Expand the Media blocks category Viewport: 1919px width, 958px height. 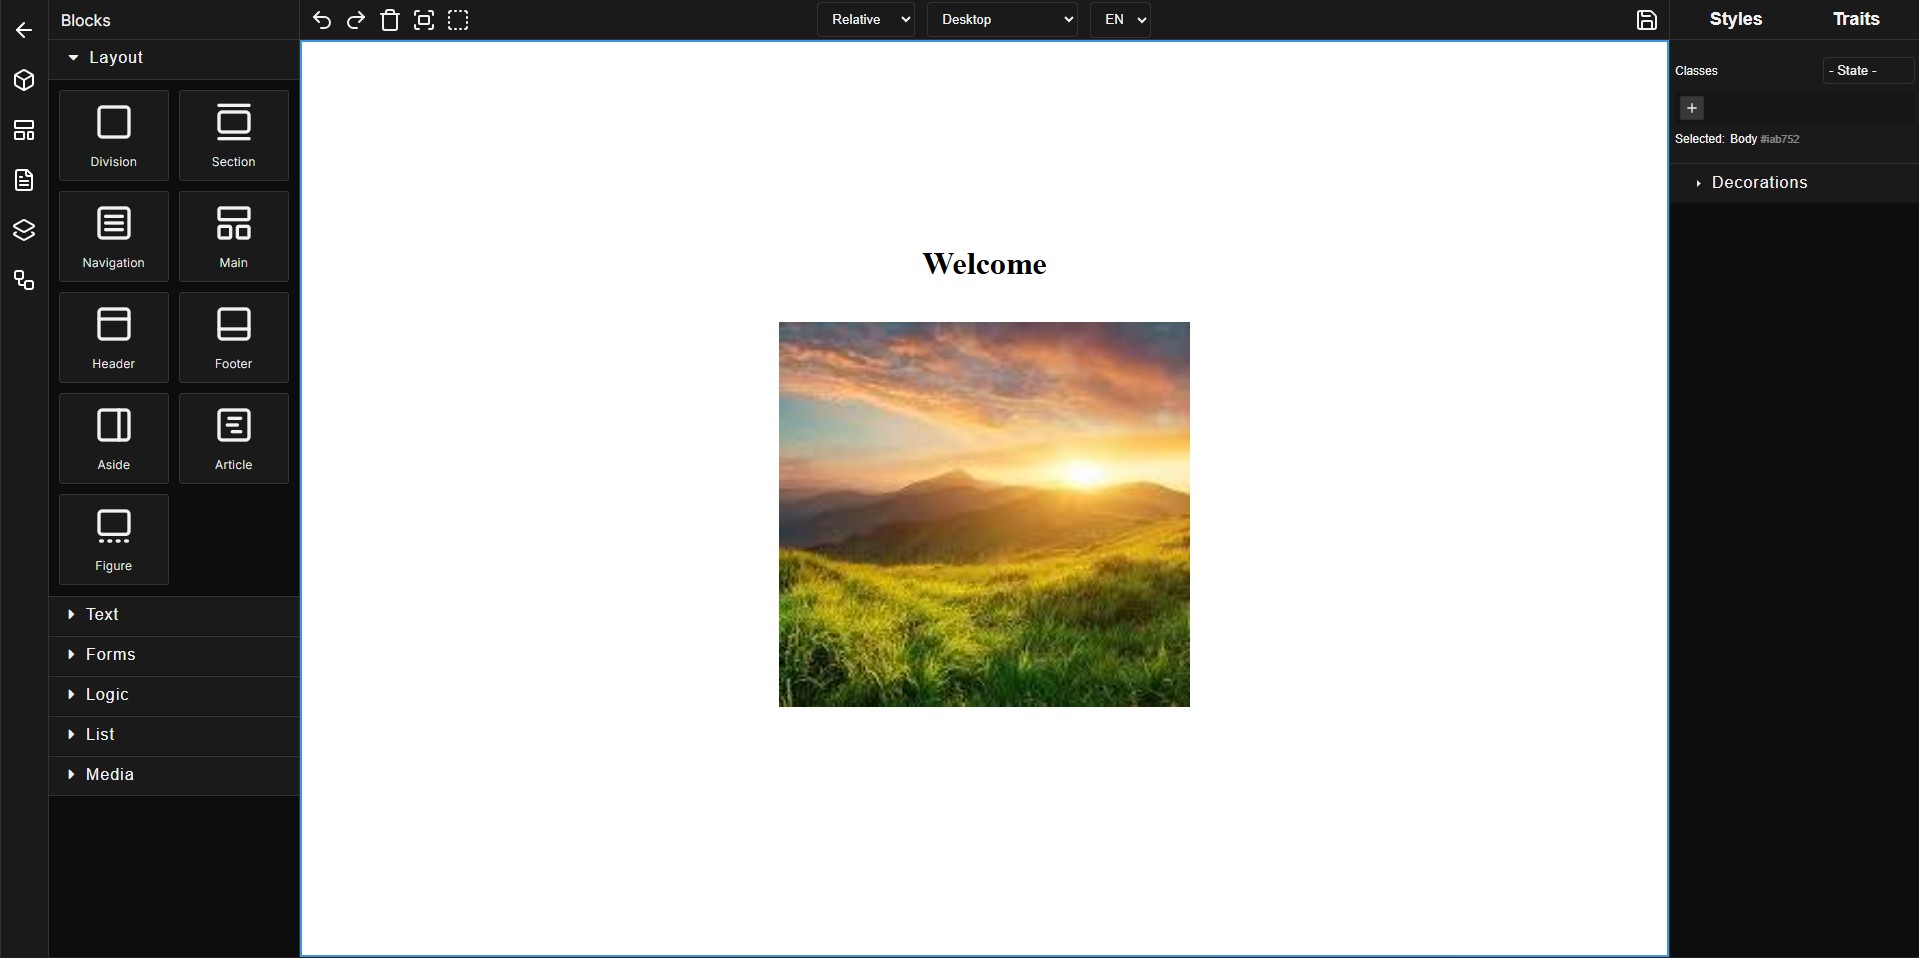click(110, 775)
